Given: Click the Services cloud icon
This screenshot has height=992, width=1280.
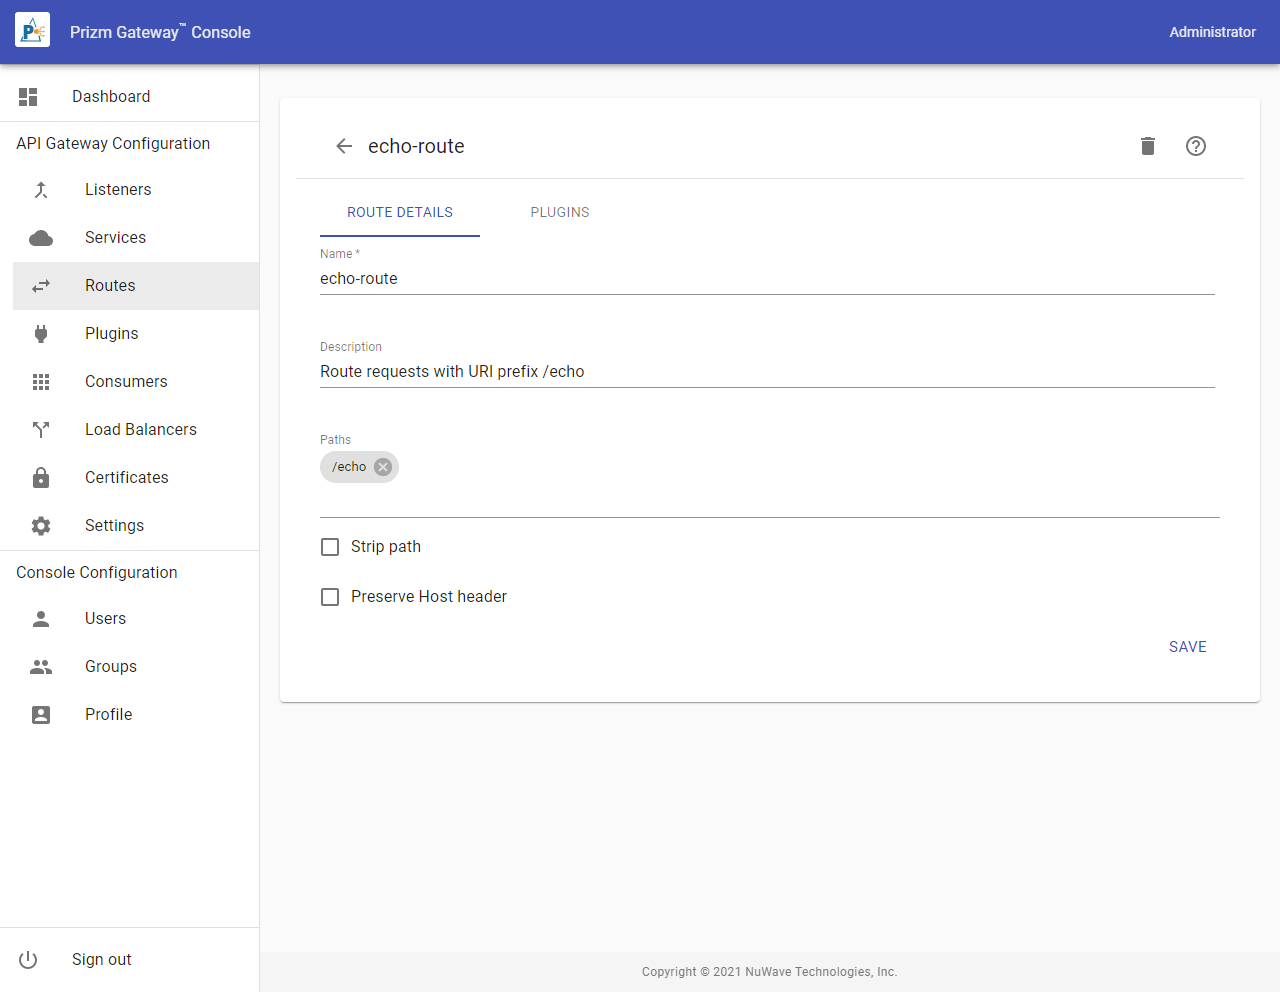Looking at the screenshot, I should click(x=41, y=238).
